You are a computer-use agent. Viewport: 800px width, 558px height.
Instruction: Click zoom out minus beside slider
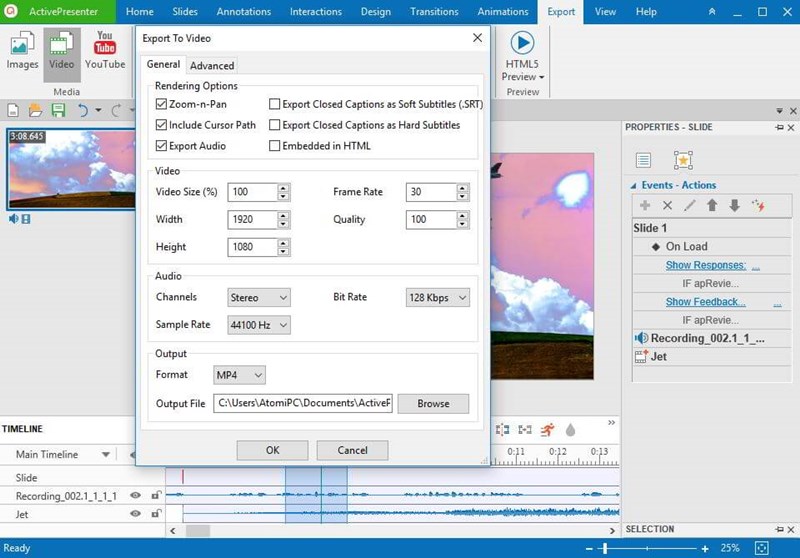click(x=589, y=549)
